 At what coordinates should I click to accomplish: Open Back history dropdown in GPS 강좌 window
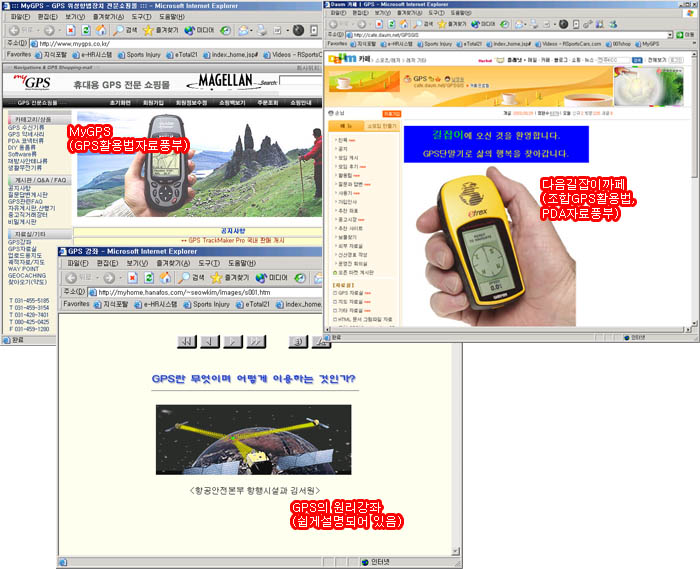99,277
